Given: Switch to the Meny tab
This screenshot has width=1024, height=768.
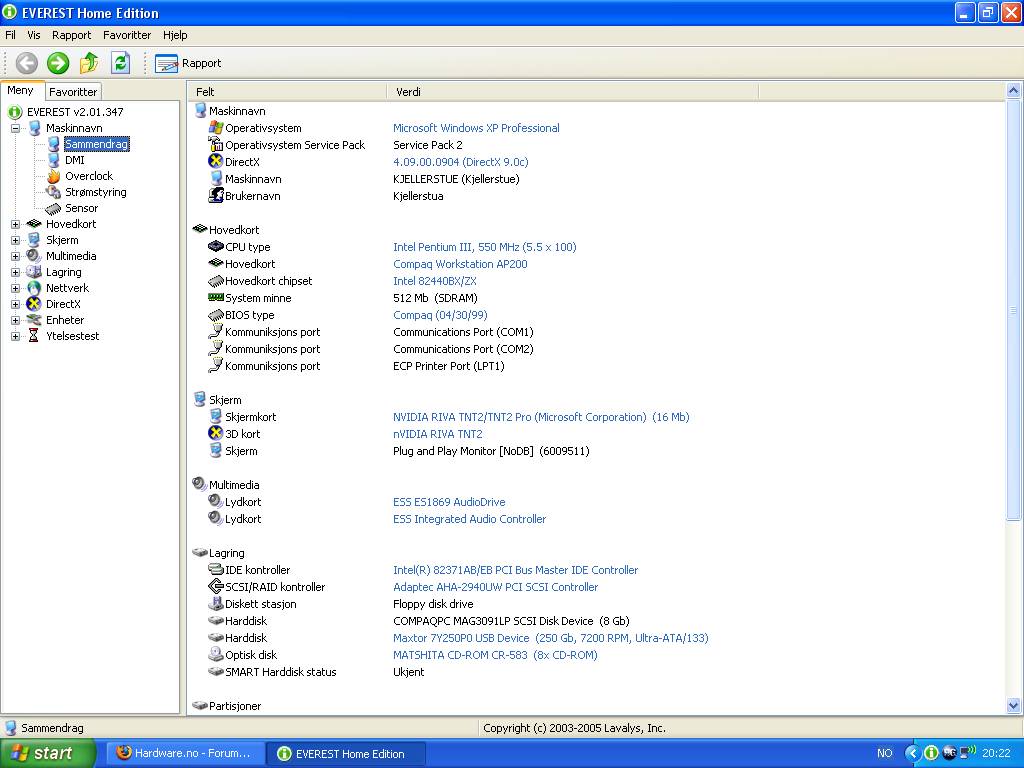Looking at the screenshot, I should click(21, 91).
